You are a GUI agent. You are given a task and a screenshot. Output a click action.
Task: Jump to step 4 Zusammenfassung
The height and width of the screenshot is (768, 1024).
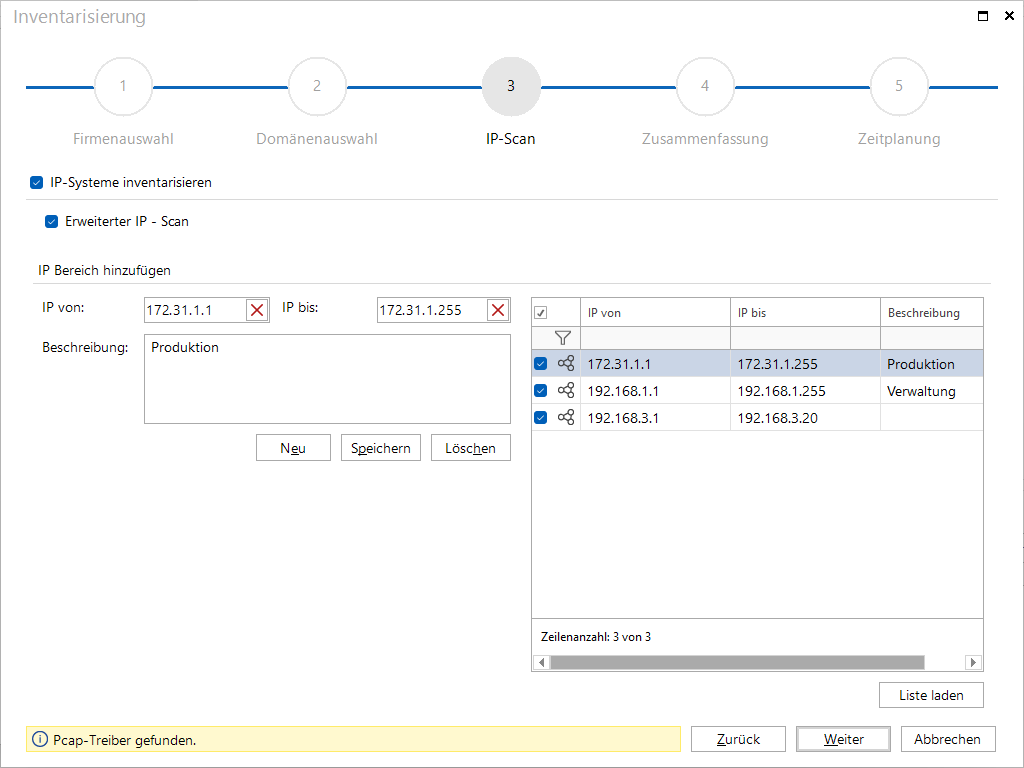[705, 86]
